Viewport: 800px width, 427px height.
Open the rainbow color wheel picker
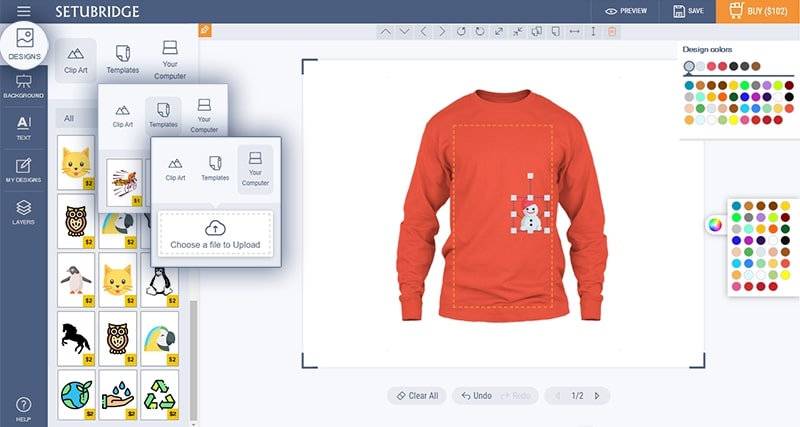(715, 224)
